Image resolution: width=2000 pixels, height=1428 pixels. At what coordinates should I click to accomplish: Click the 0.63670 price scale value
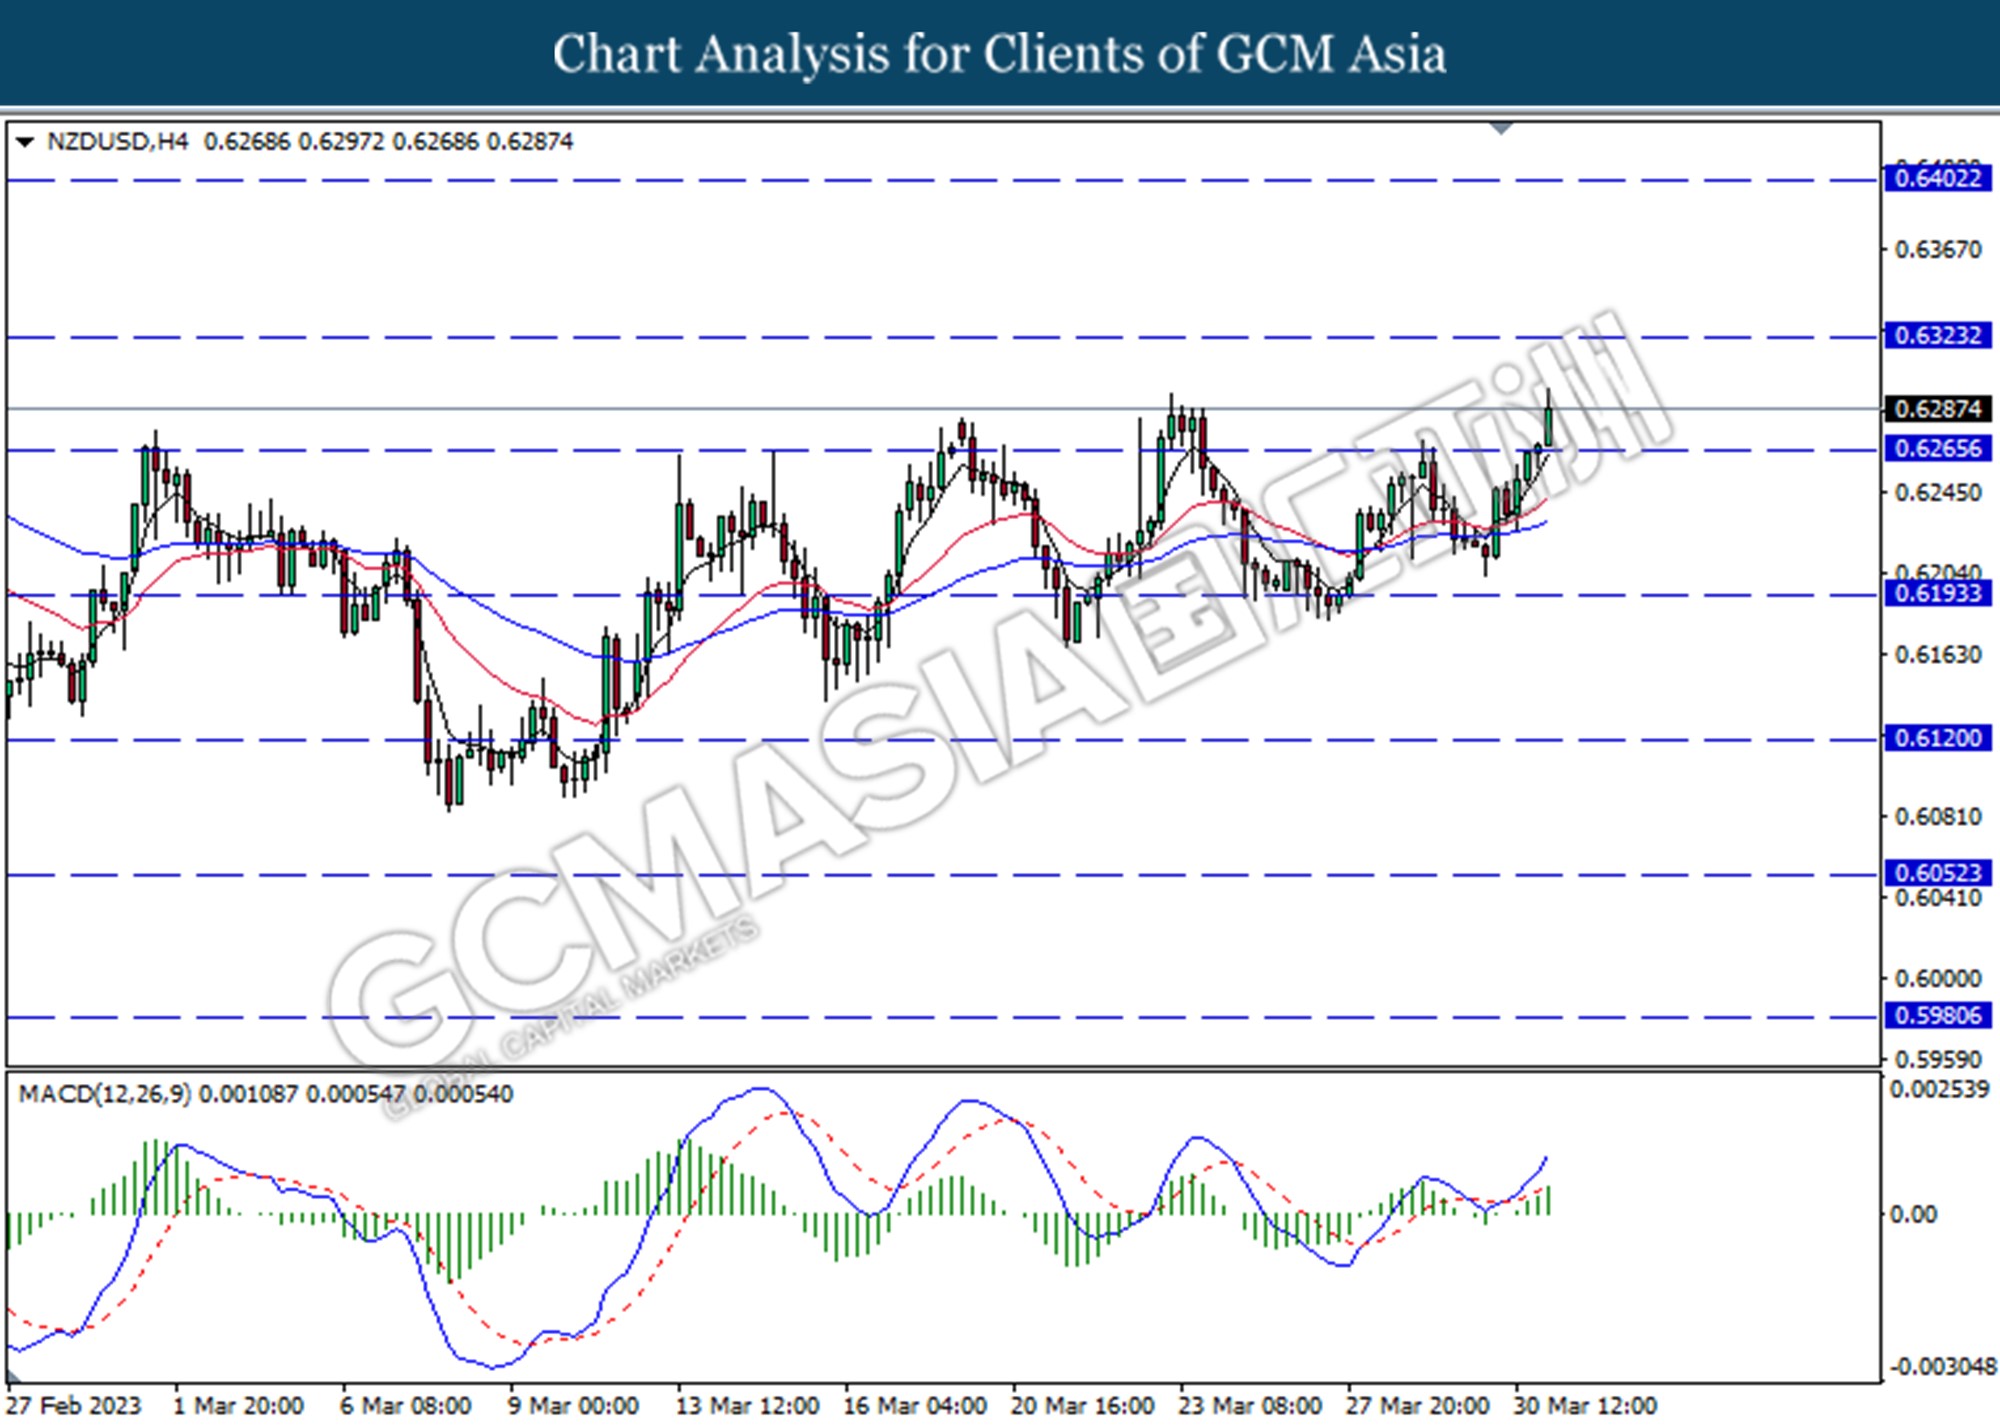1938,249
